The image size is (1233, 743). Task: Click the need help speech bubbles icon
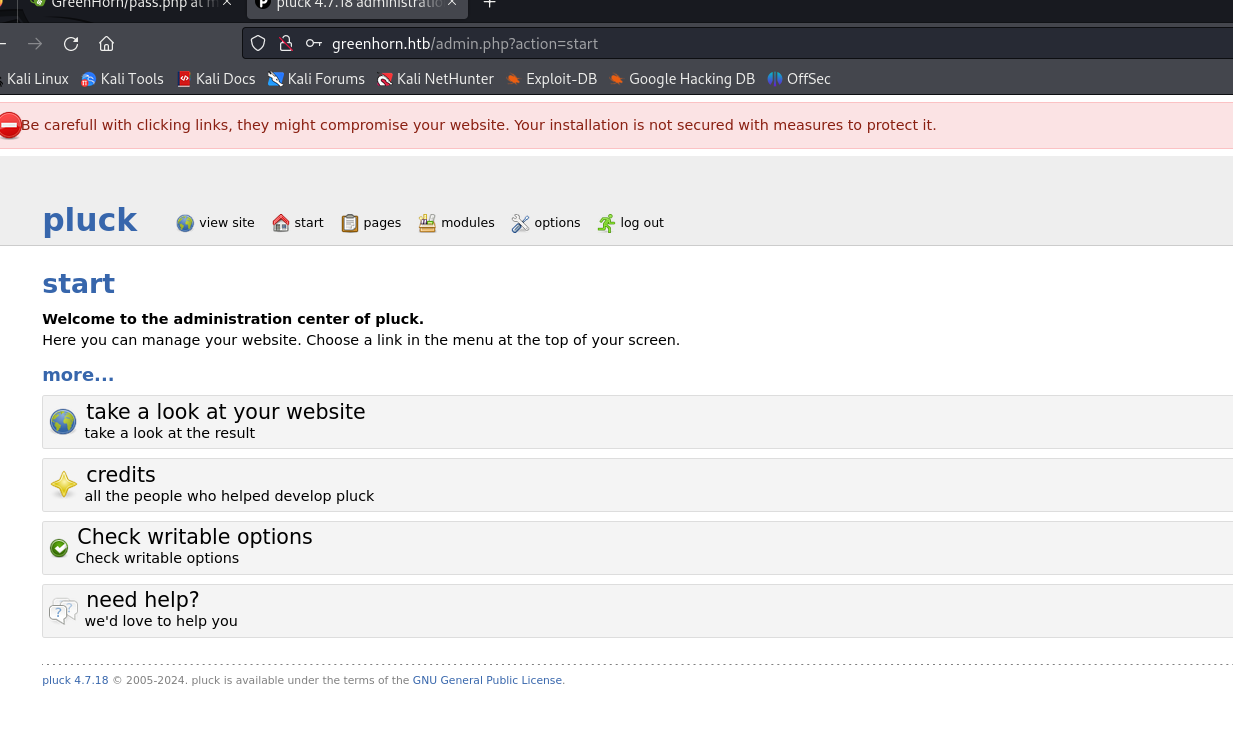[63, 611]
